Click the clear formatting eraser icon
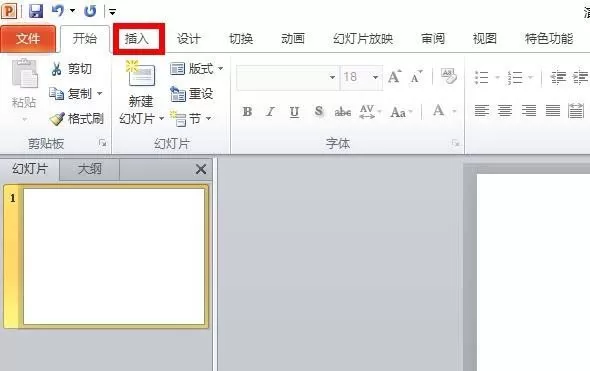This screenshot has height=371, width=590. pyautogui.click(x=449, y=76)
